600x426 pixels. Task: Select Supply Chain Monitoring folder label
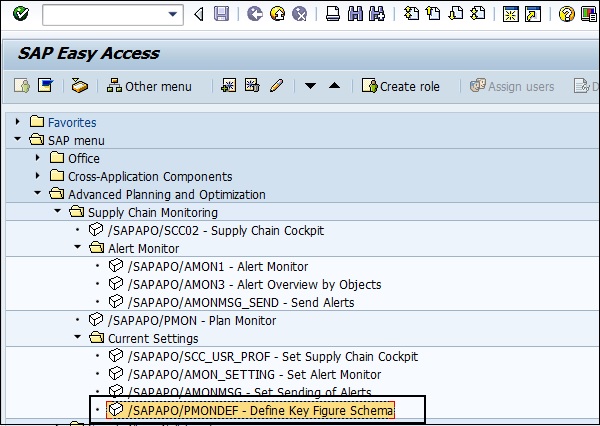tap(153, 212)
